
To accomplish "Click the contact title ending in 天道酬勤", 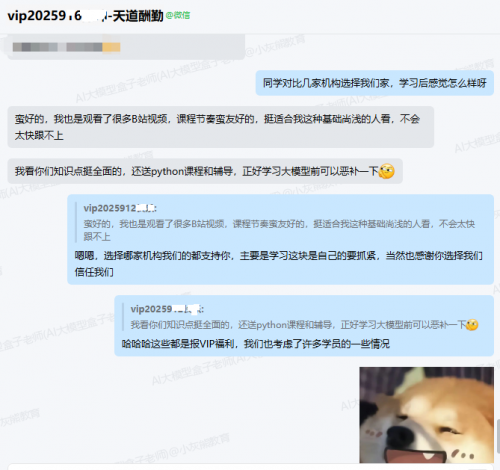I will [x=85, y=16].
